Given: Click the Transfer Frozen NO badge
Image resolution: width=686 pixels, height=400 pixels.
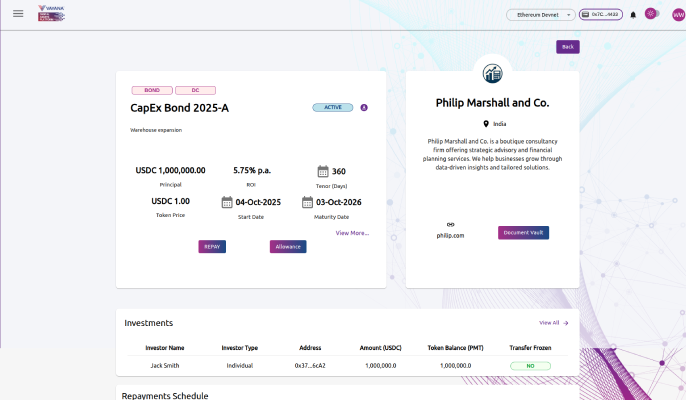Looking at the screenshot, I should click(530, 366).
